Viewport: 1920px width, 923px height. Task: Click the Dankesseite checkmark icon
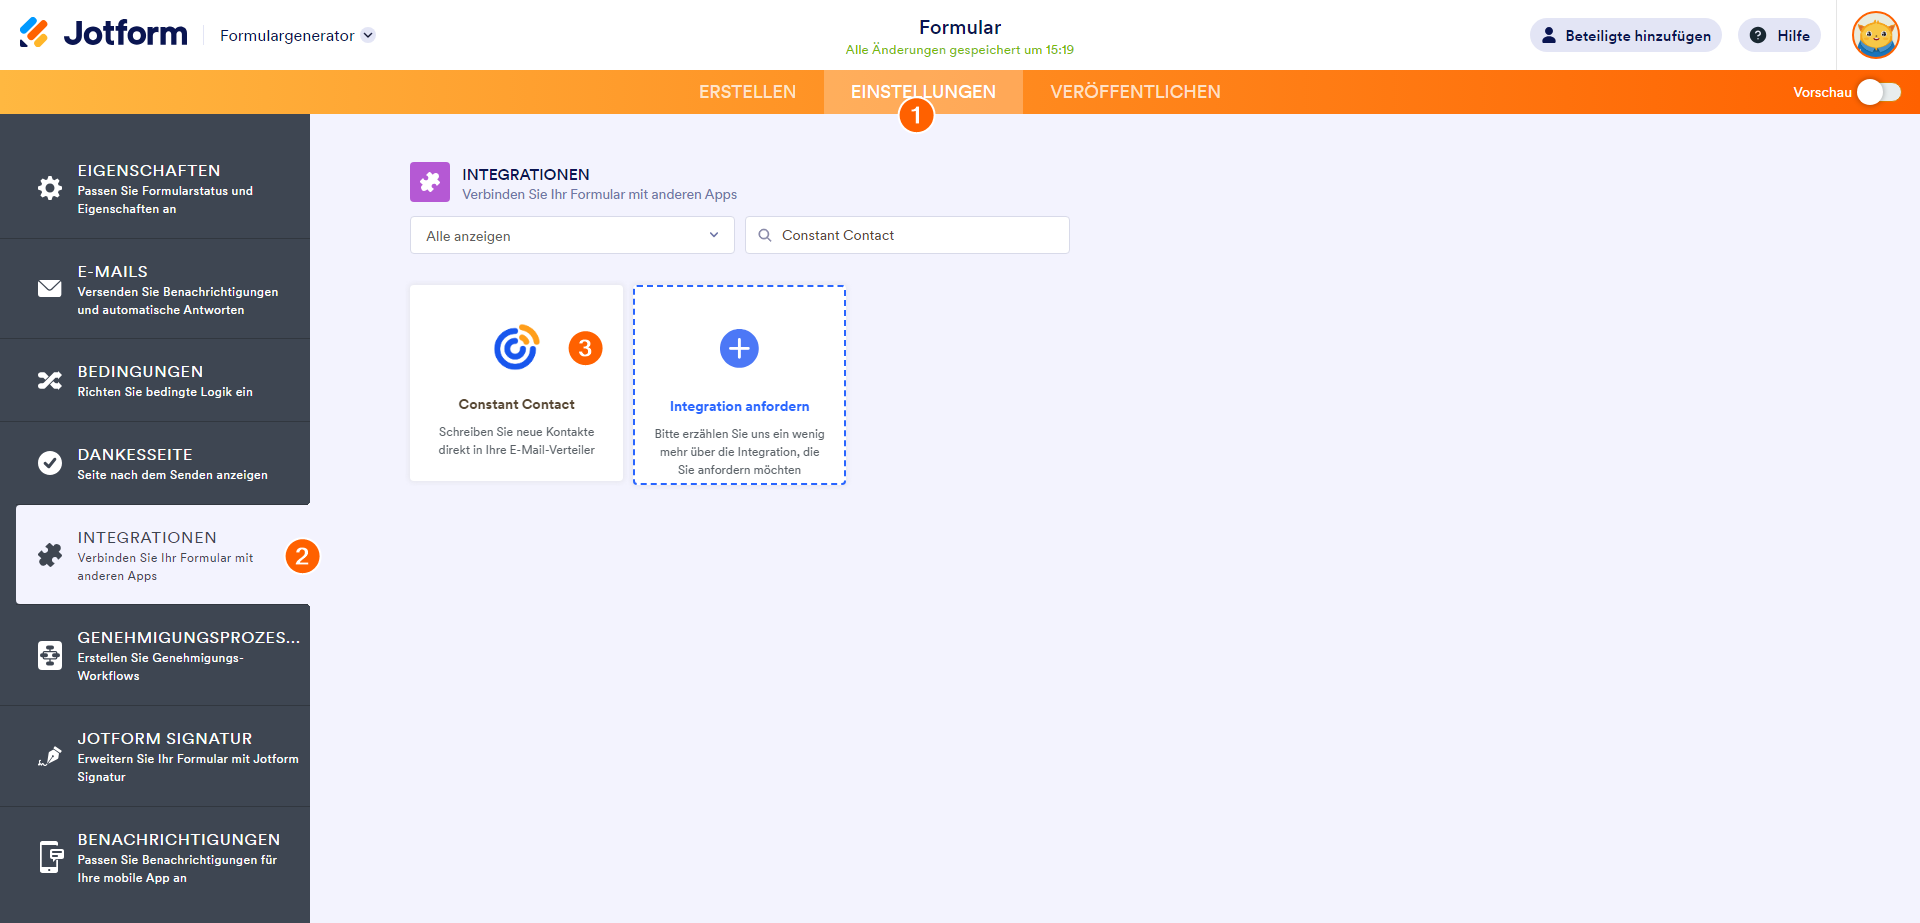[x=50, y=463]
